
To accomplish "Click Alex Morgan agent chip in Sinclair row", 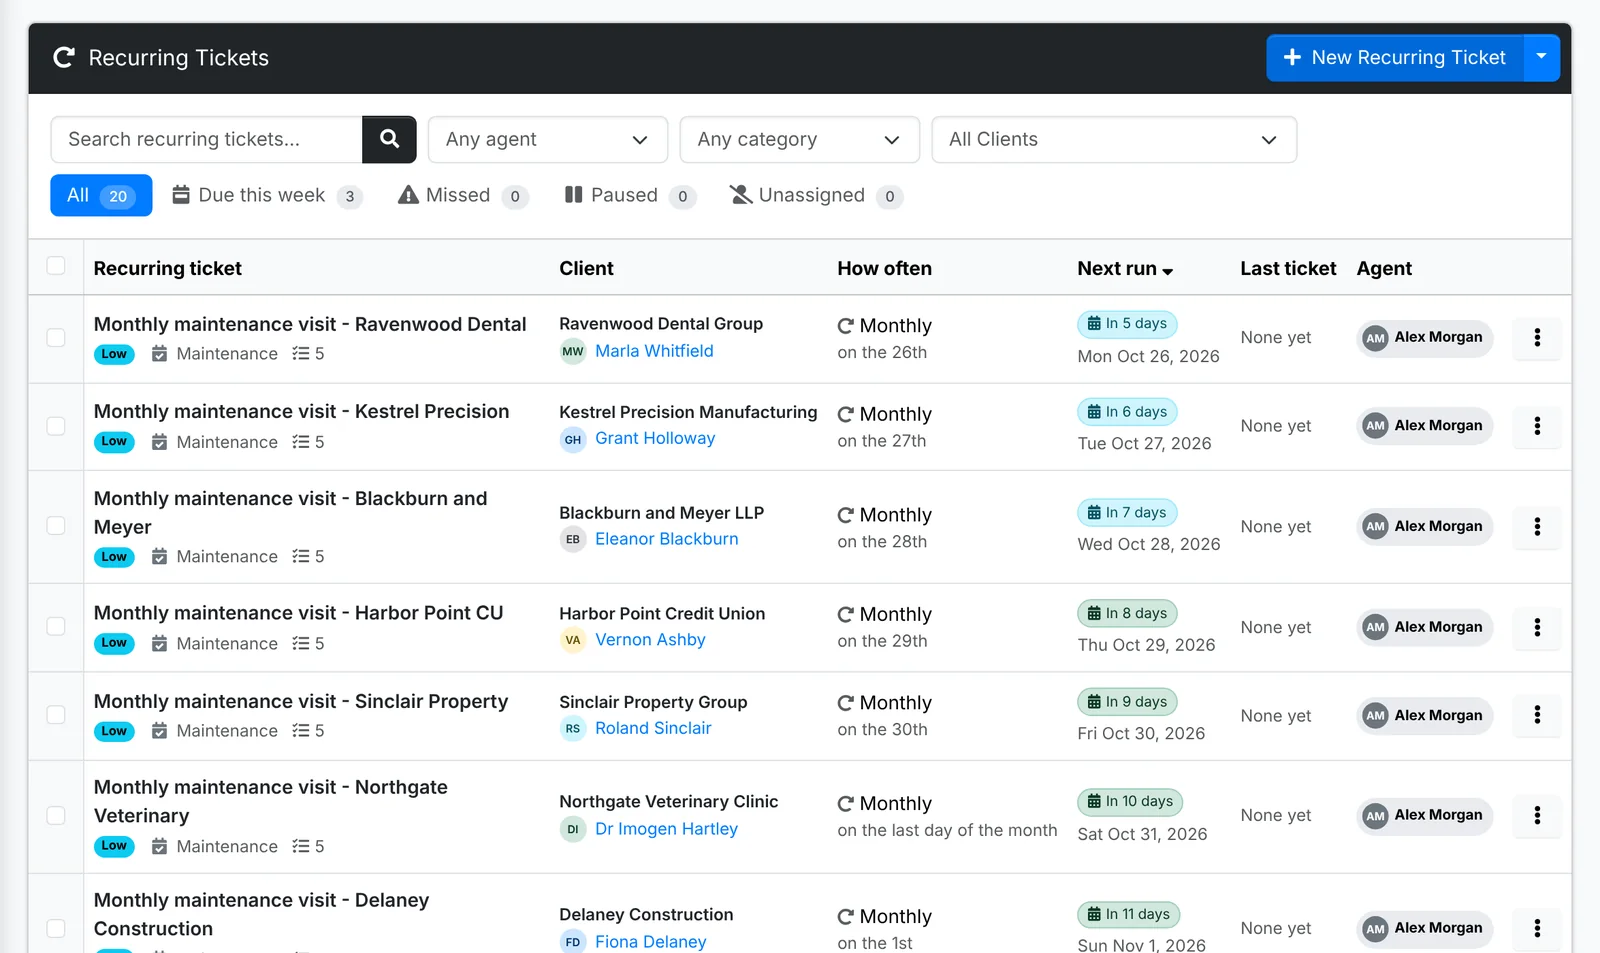I will coord(1425,715).
